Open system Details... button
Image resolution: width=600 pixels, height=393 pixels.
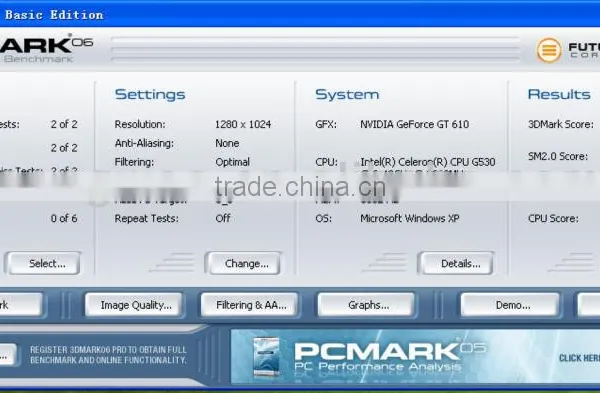pyautogui.click(x=457, y=263)
